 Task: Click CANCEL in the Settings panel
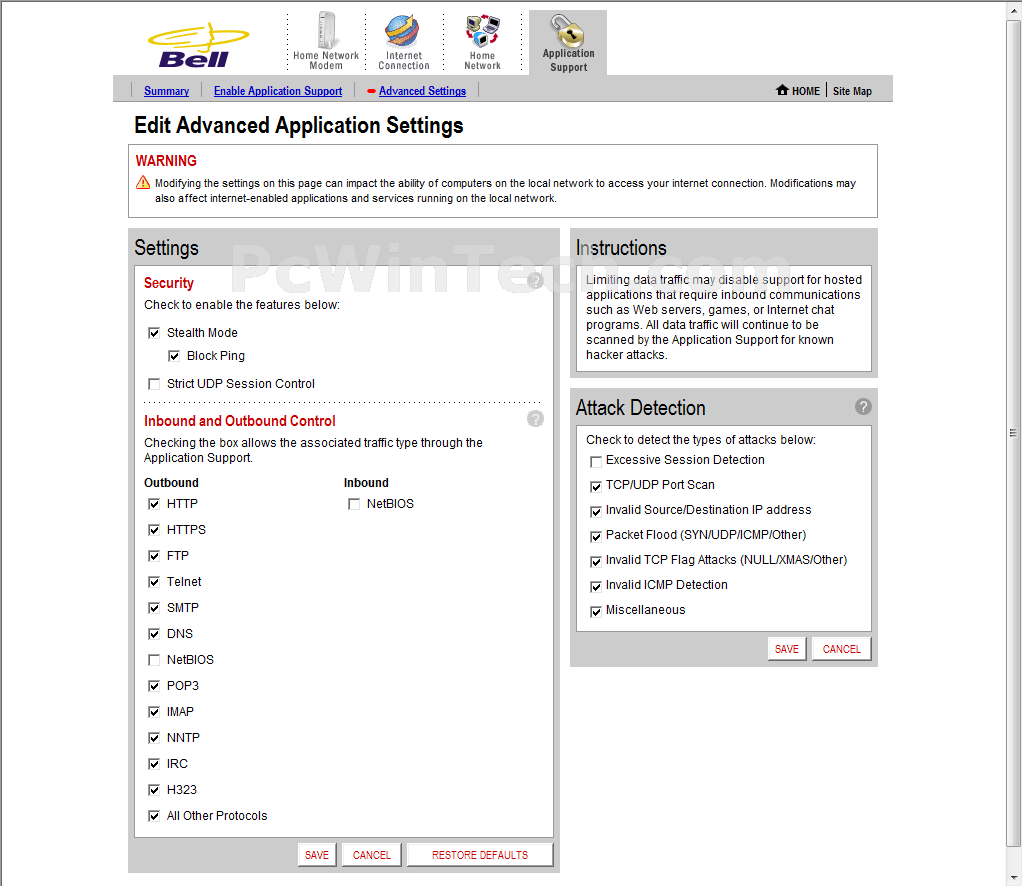(x=372, y=855)
